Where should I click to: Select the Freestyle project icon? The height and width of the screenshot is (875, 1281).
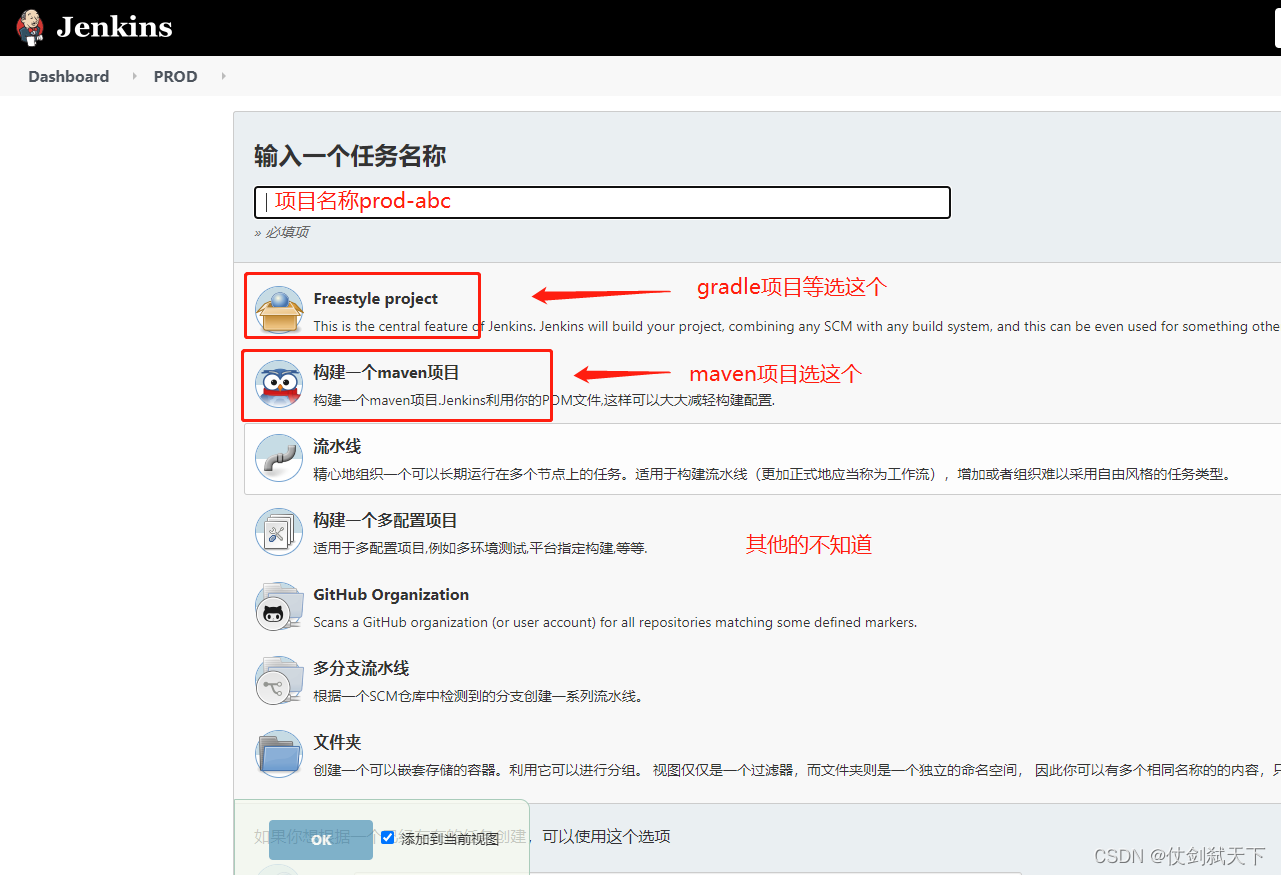point(278,306)
